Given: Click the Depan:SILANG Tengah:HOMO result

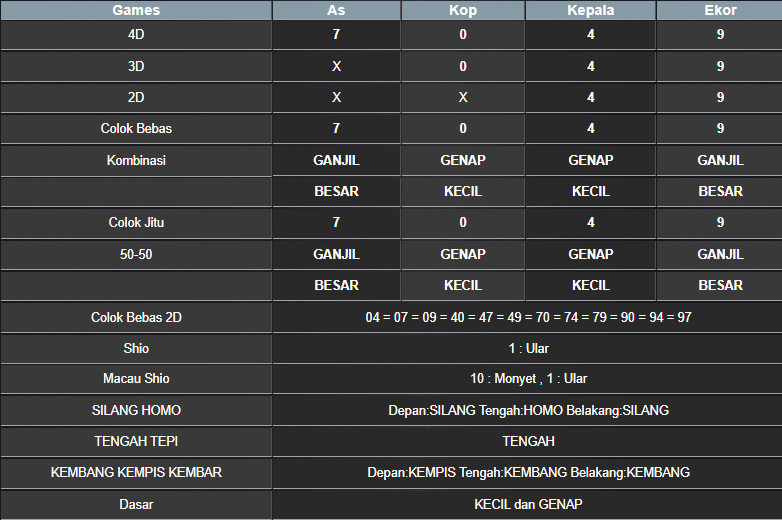Looking at the screenshot, I should [x=528, y=410].
